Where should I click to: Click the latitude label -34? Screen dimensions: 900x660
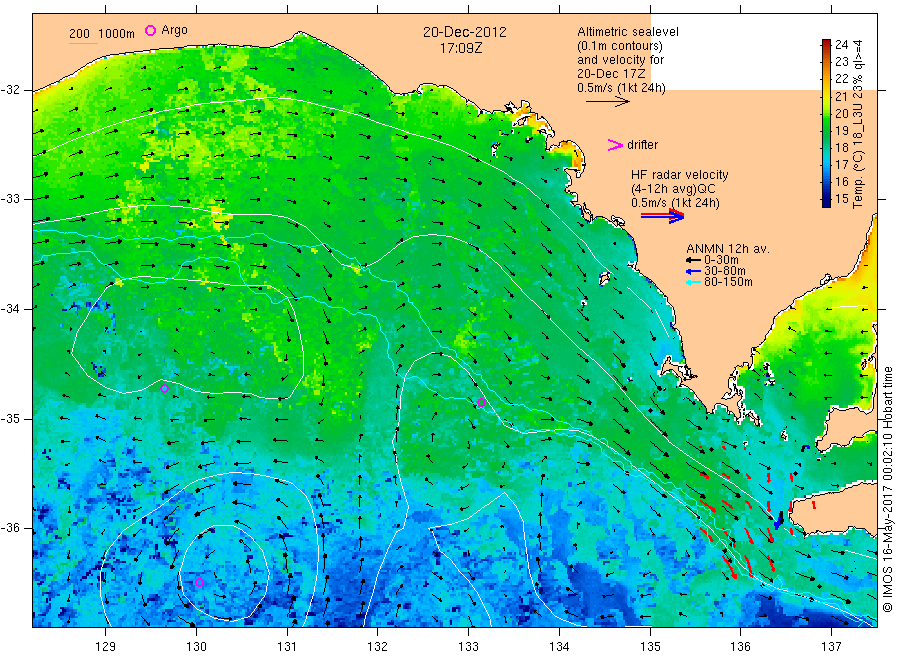[x=10, y=309]
